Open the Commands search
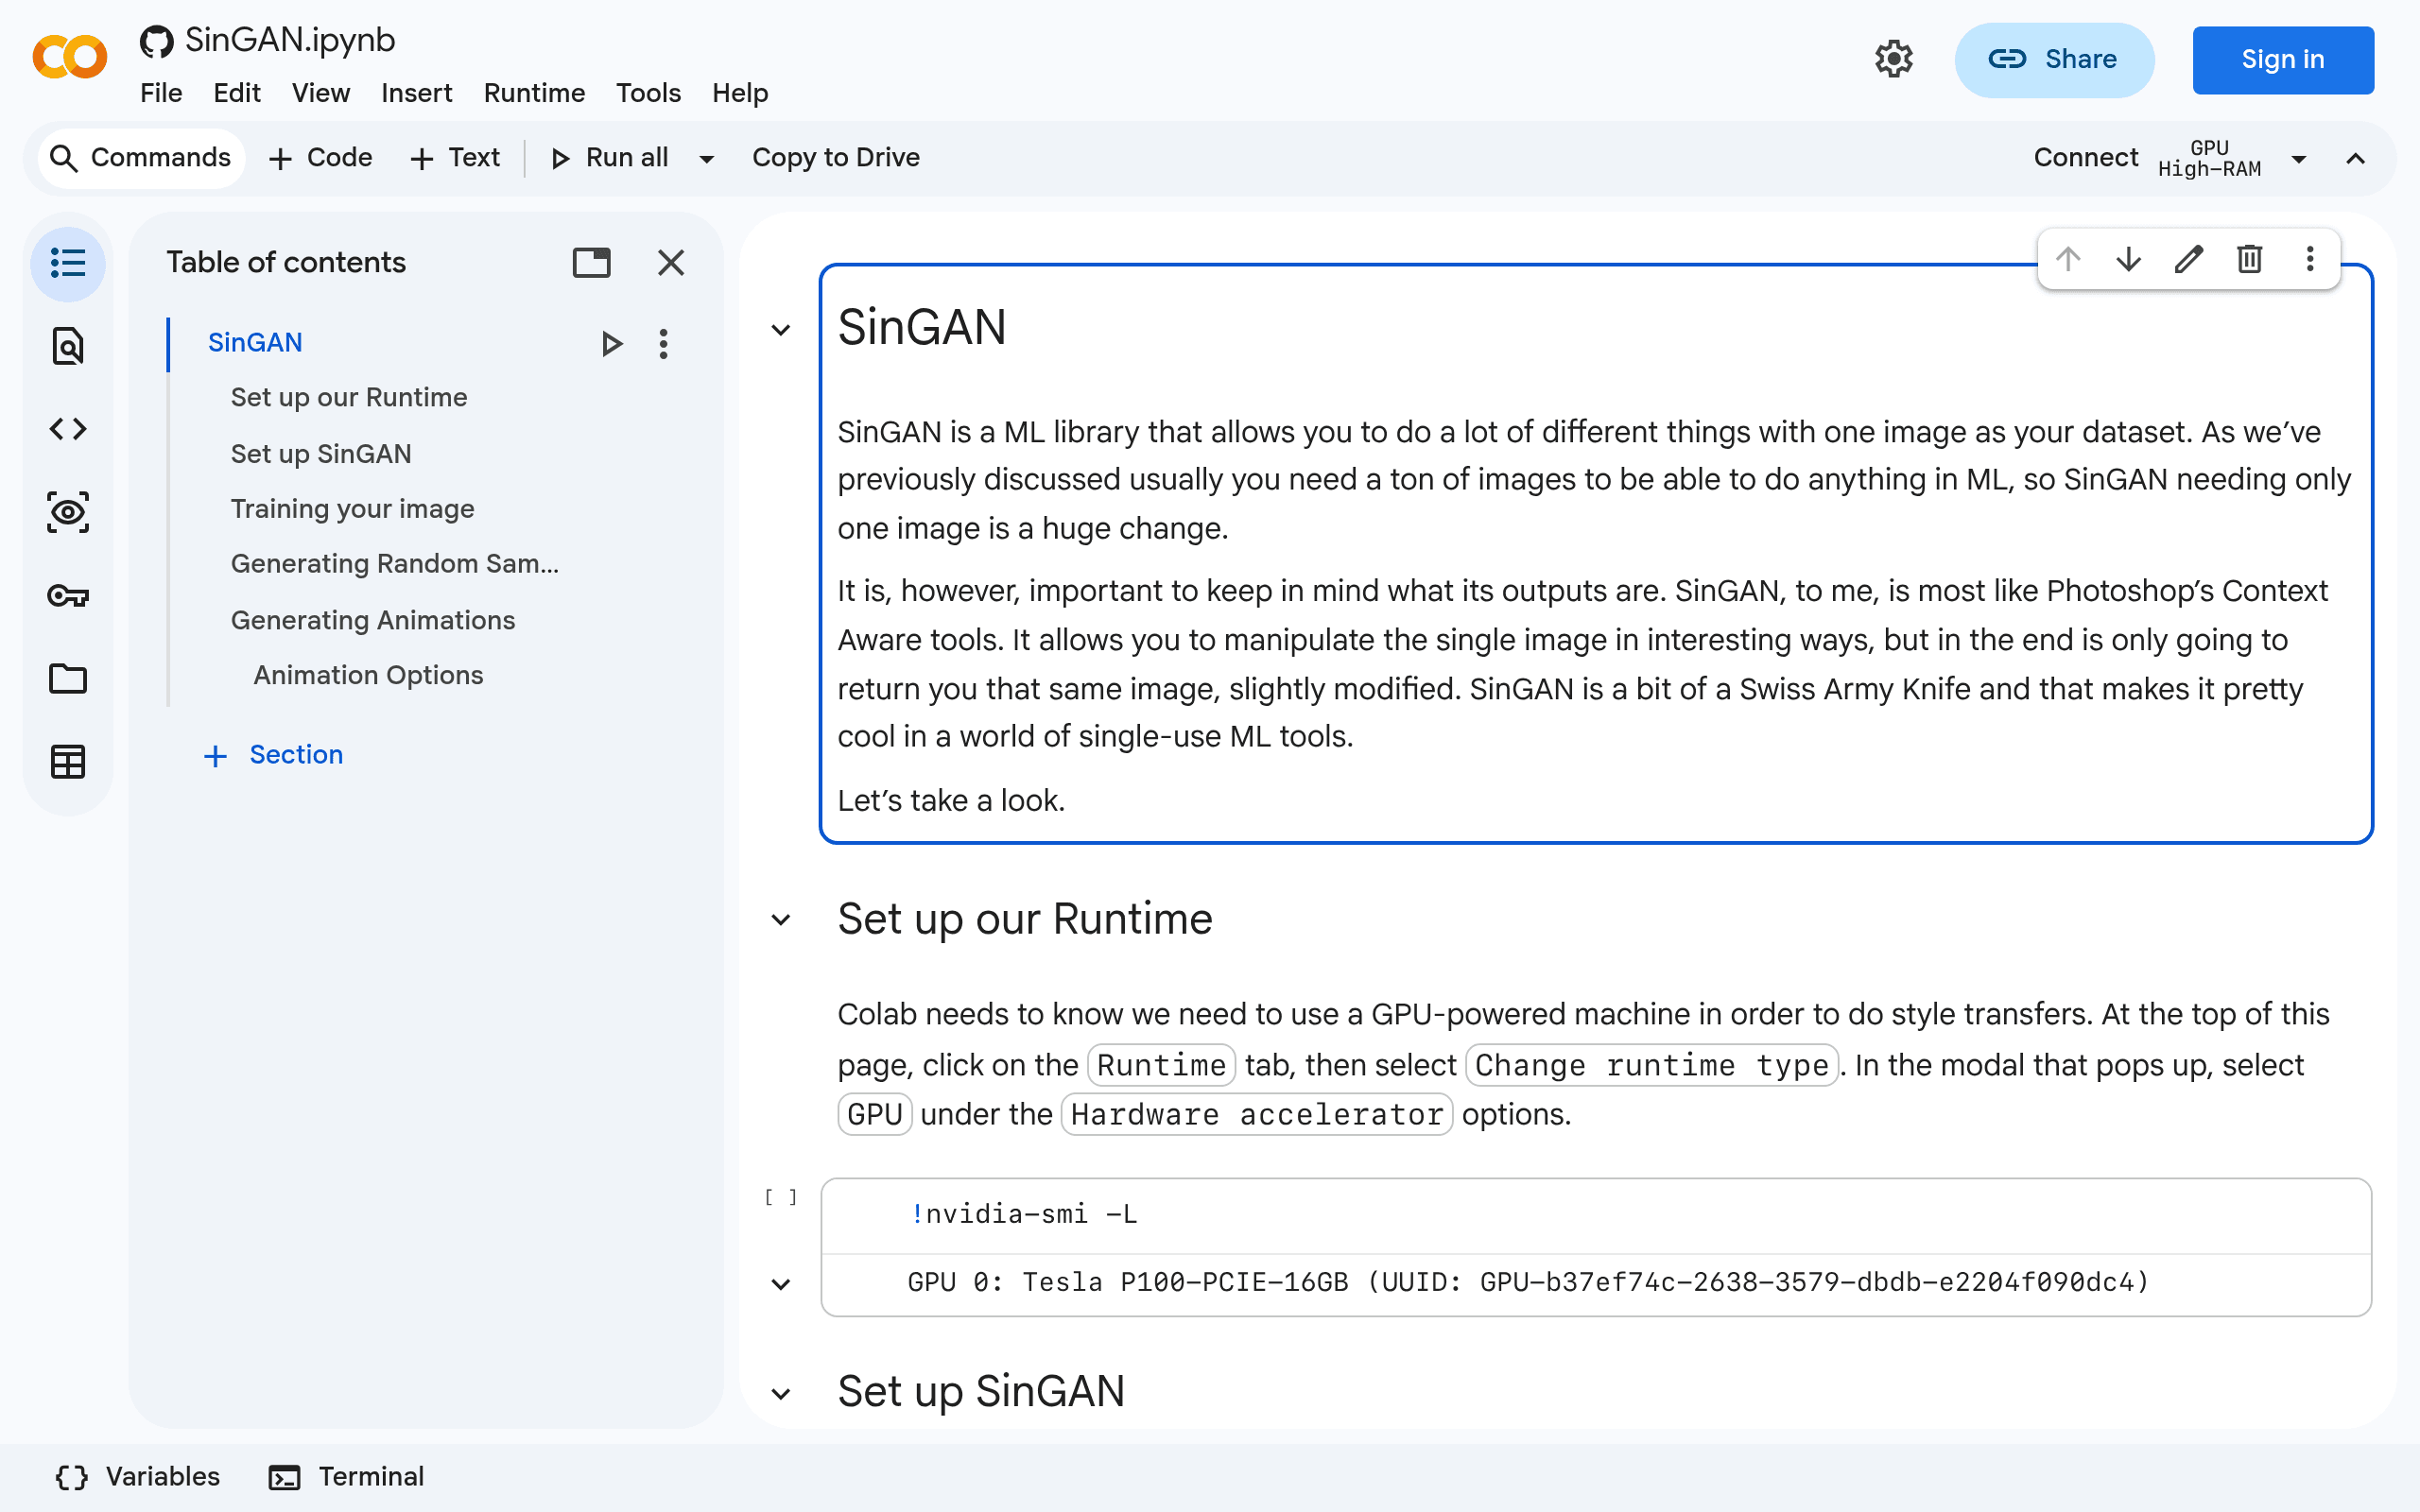The height and width of the screenshot is (1512, 2420). point(140,158)
